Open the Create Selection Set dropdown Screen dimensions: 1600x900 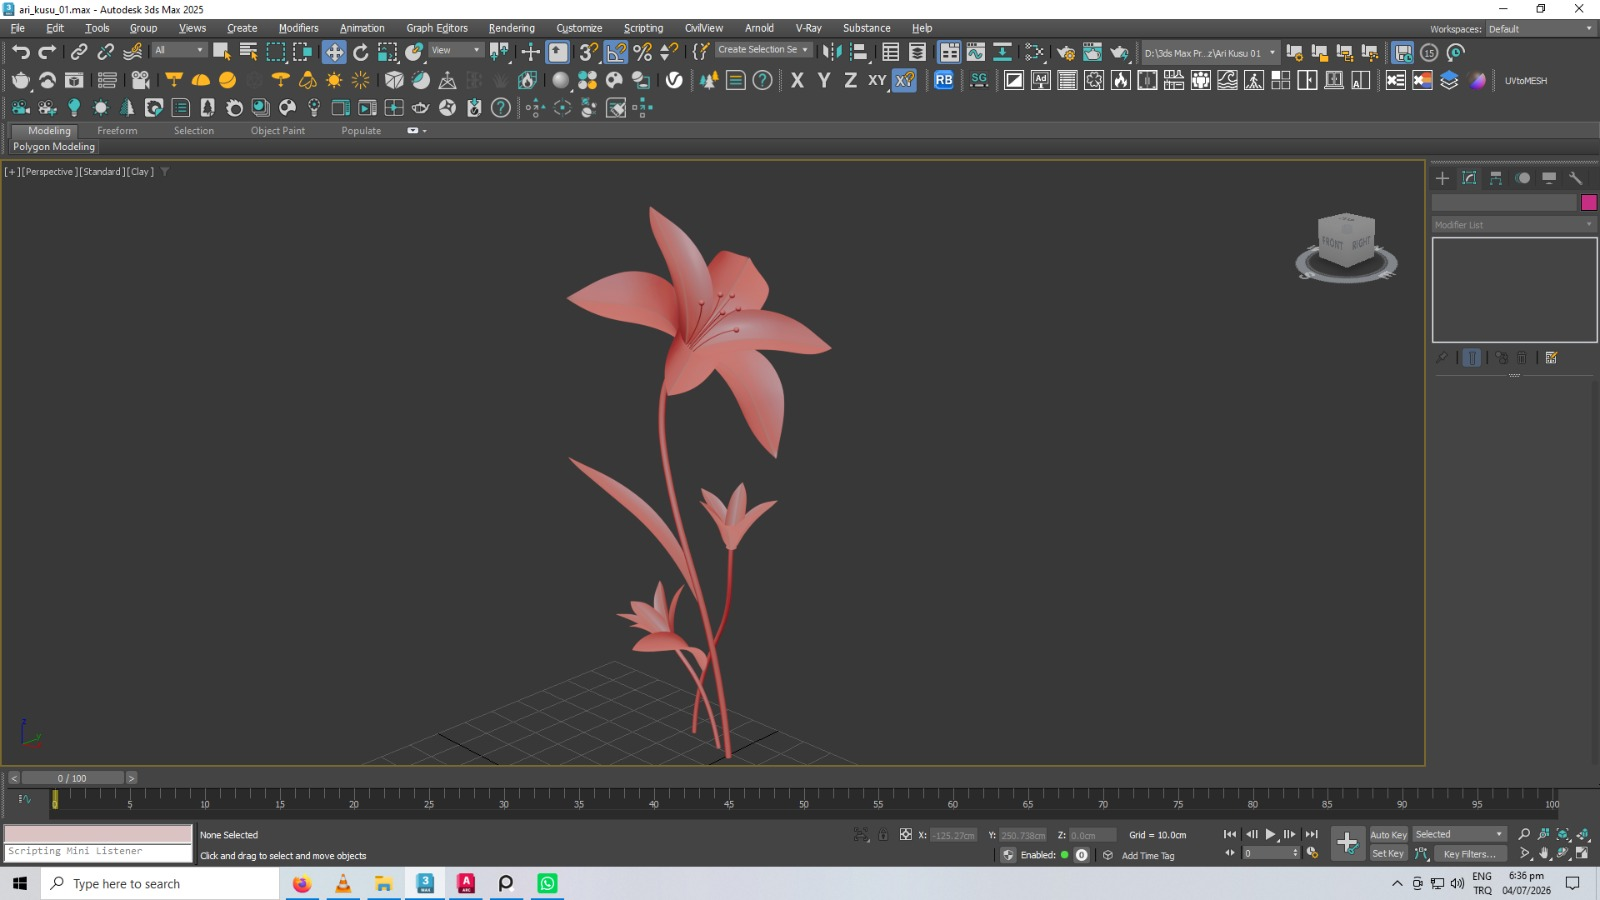point(763,50)
